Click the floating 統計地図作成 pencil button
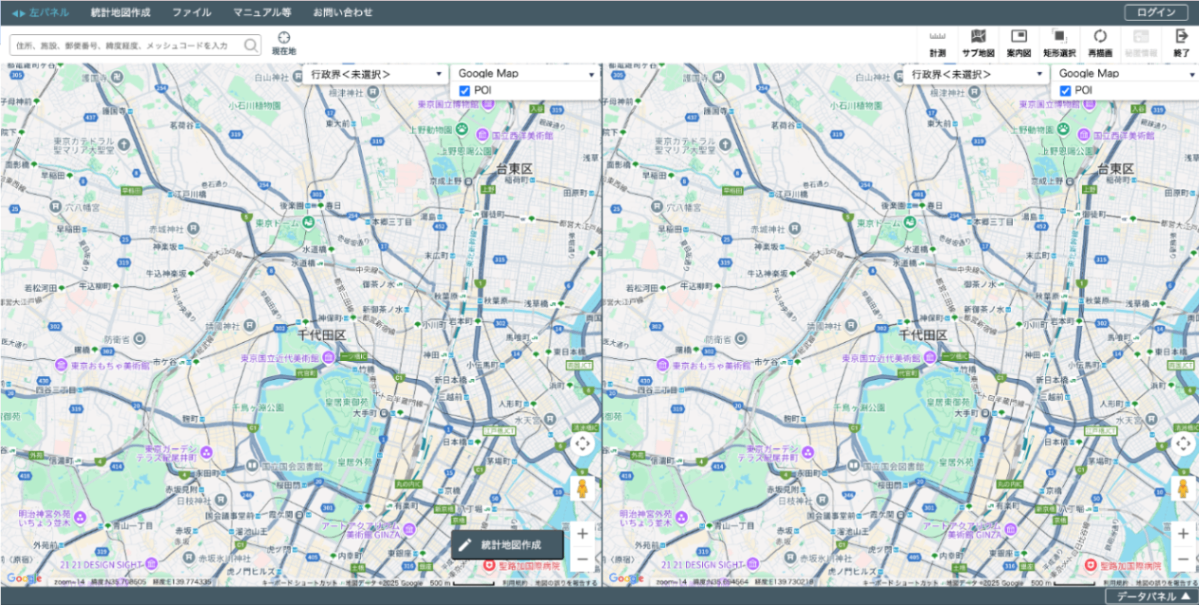Image resolution: width=1199 pixels, height=605 pixels. (x=507, y=545)
